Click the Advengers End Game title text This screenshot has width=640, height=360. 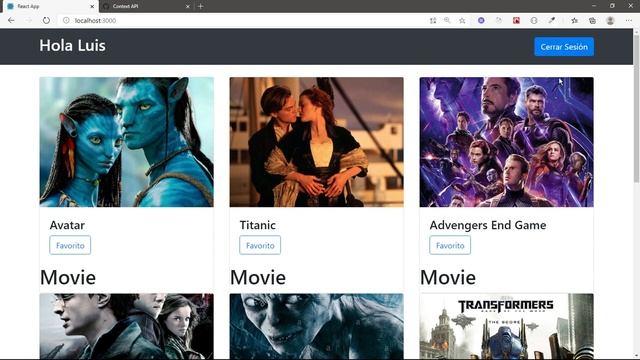[x=488, y=225]
